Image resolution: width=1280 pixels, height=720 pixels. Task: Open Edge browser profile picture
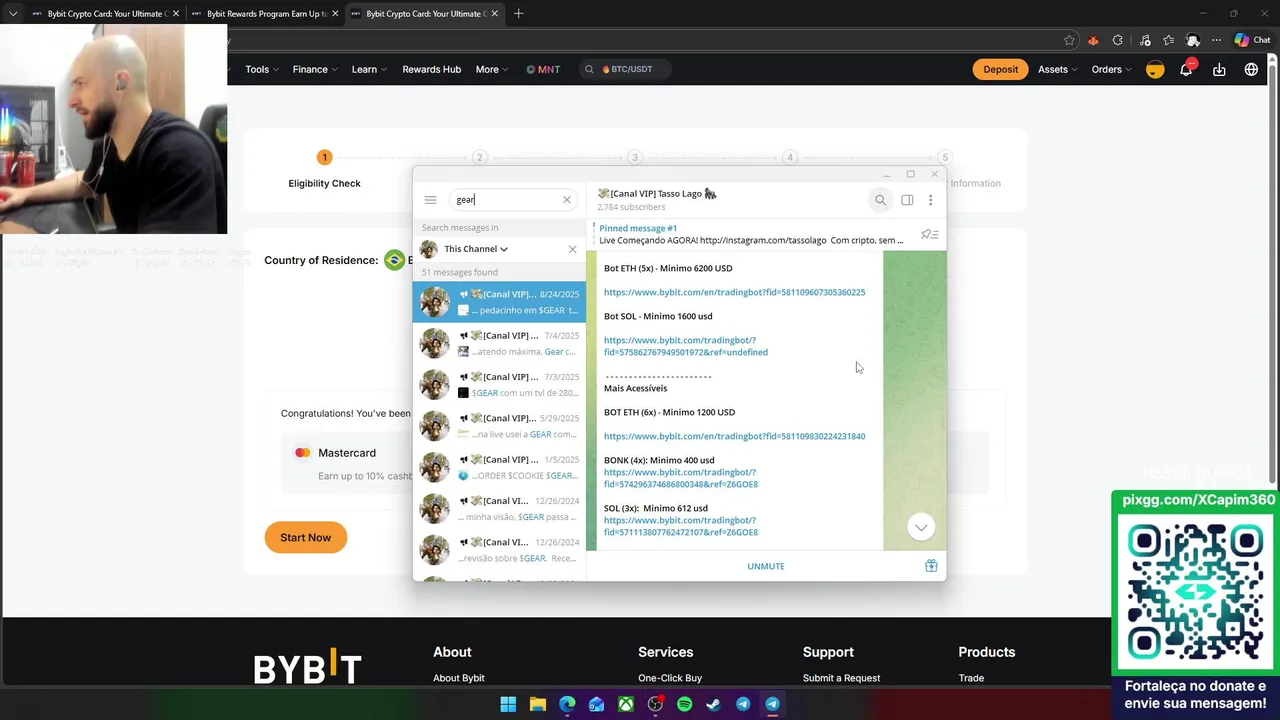coord(1192,41)
